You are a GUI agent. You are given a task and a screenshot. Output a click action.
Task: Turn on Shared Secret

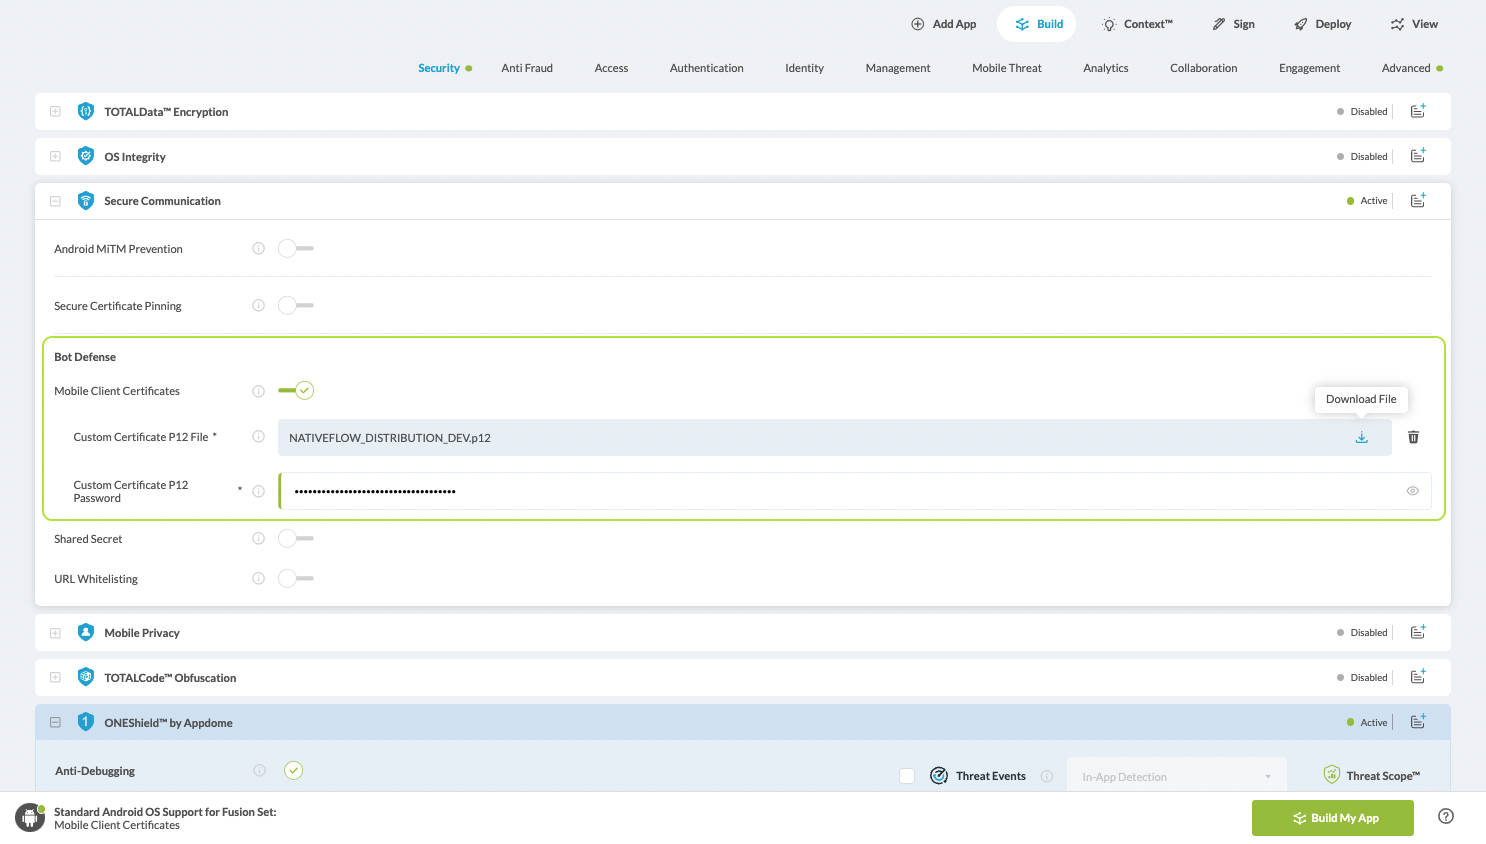(295, 538)
